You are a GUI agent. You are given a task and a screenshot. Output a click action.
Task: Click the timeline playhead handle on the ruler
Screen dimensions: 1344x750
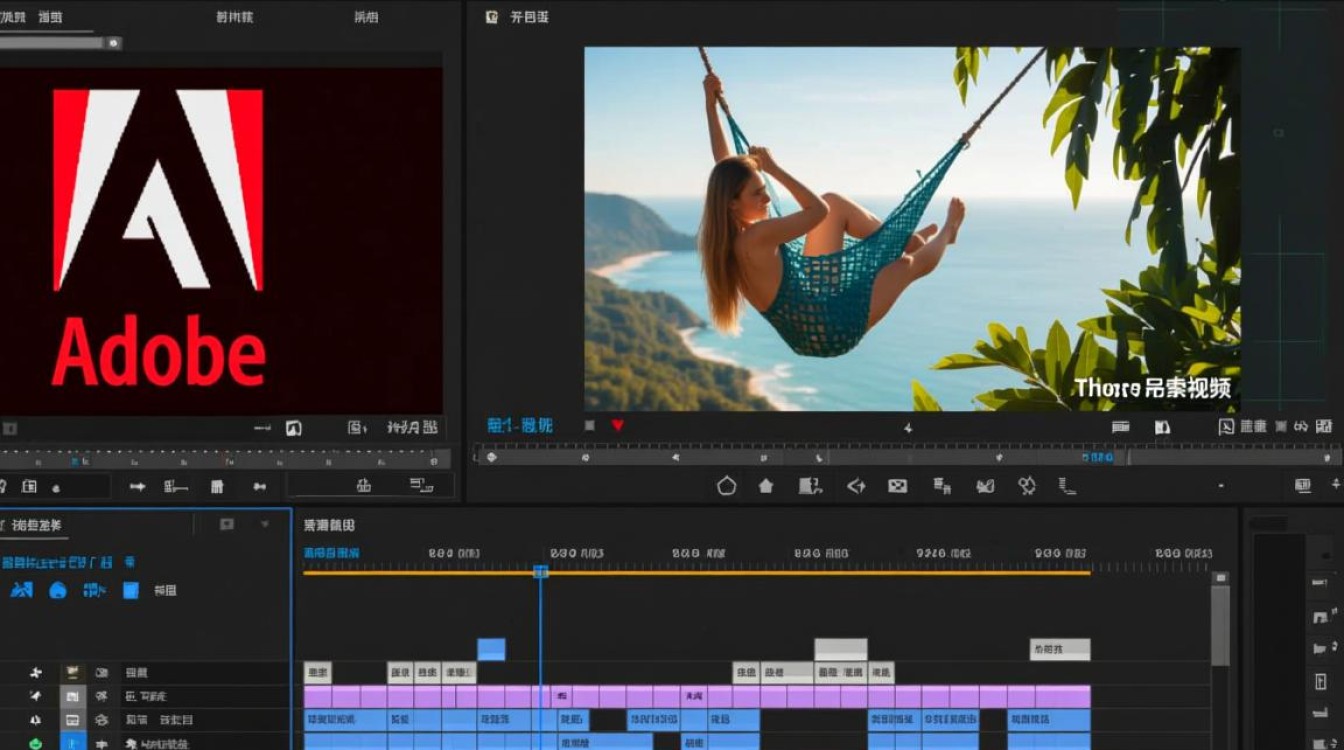(x=541, y=572)
